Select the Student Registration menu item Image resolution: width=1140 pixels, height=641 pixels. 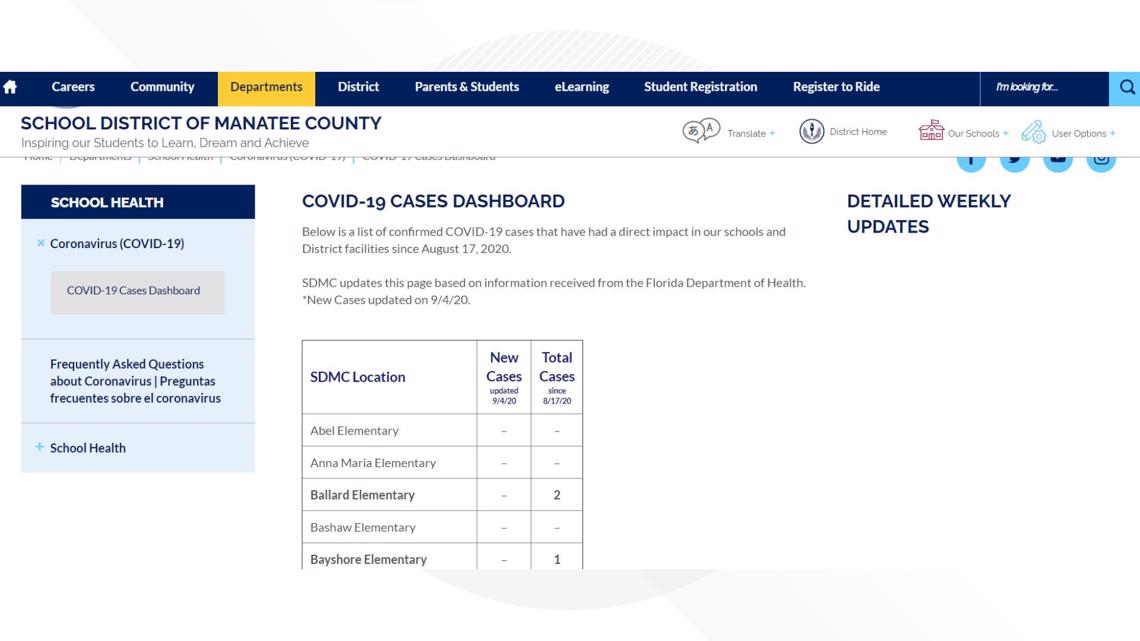700,87
